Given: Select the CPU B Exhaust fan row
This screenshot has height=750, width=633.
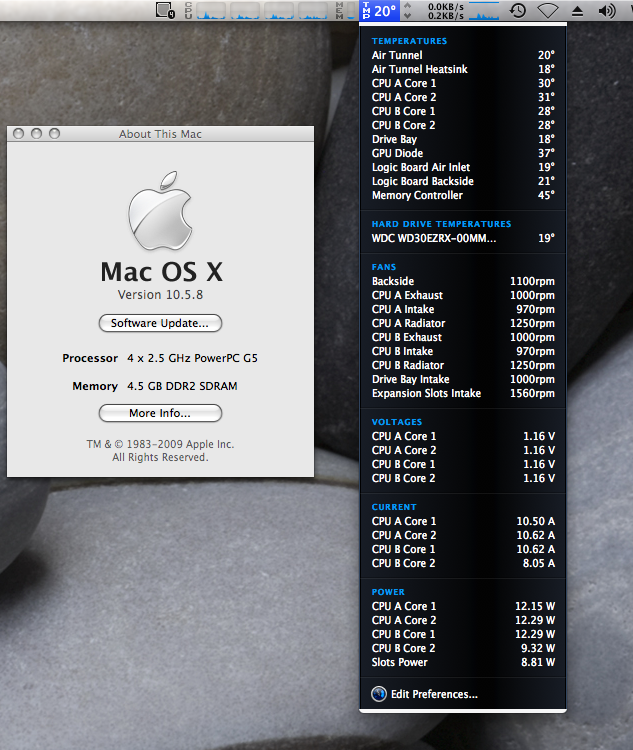Looking at the screenshot, I should (463, 337).
